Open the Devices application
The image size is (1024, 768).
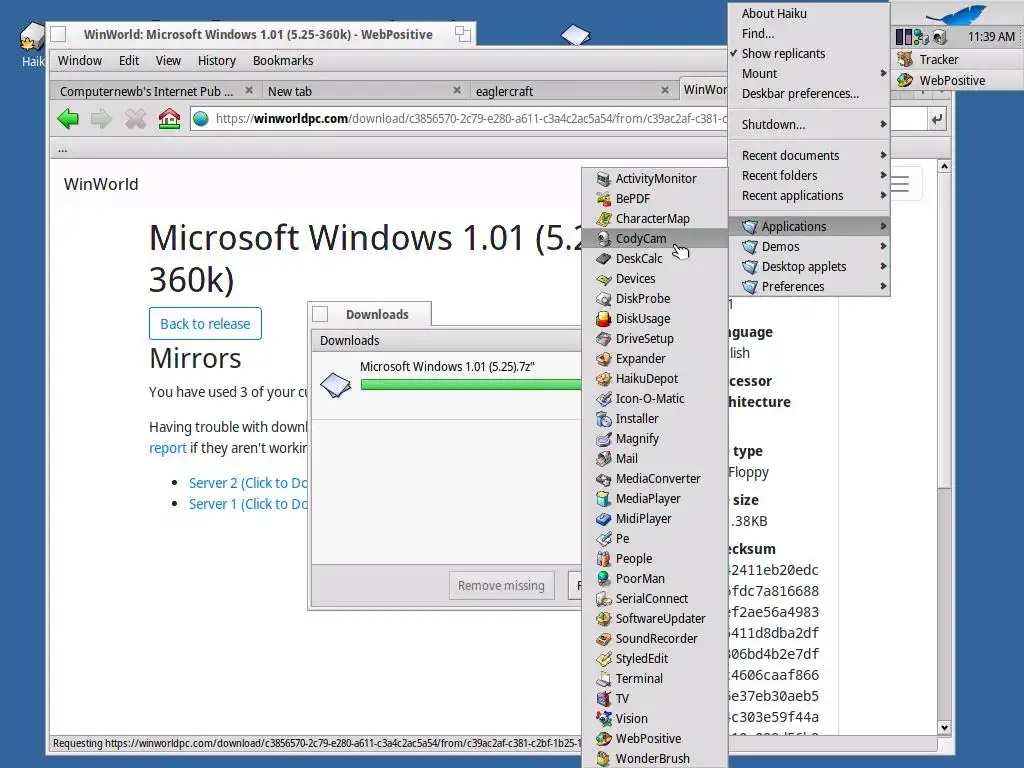click(x=654, y=279)
